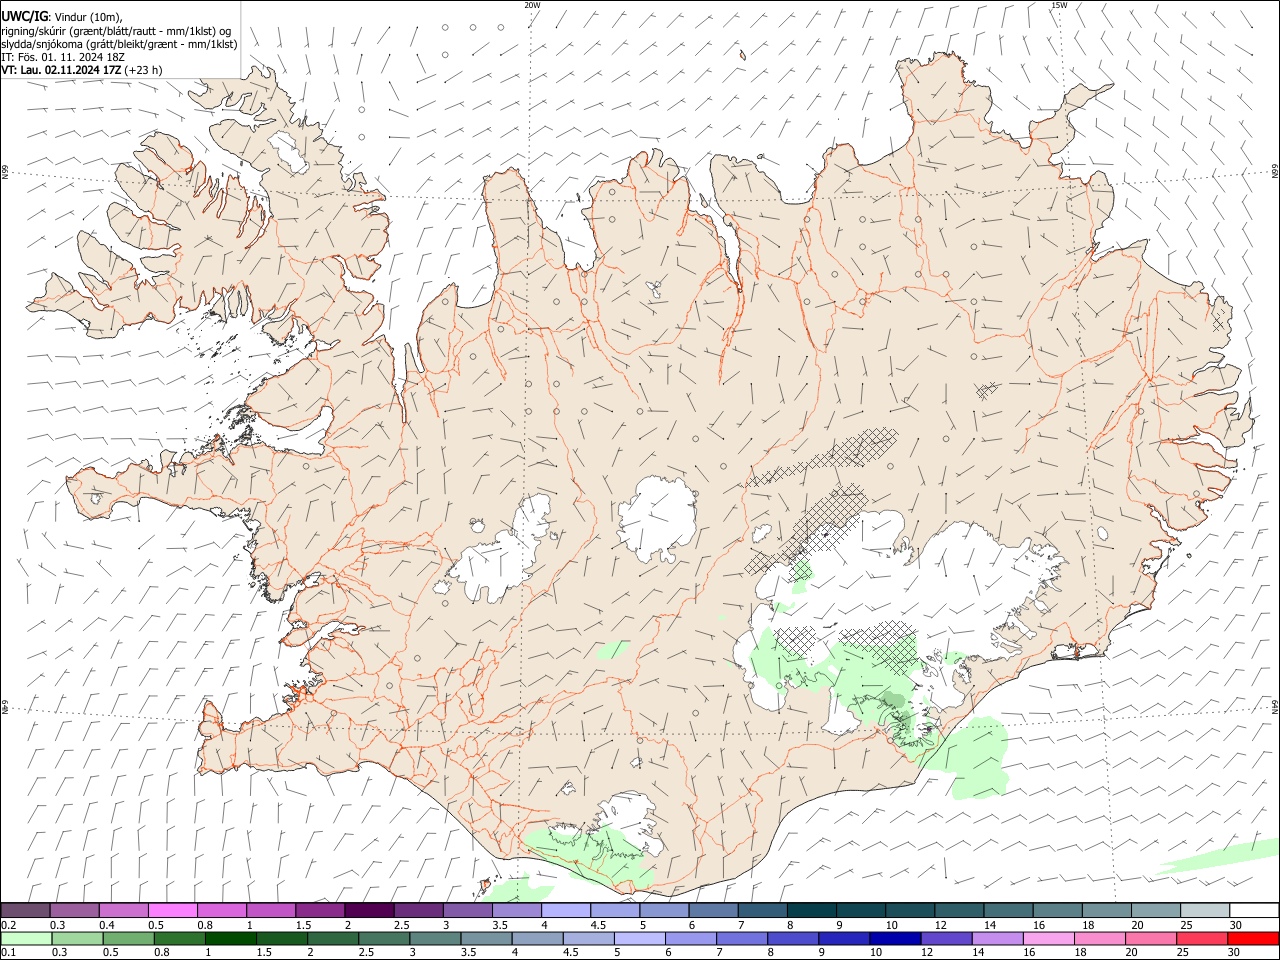
Task: Select the 'IT: Fös. 01. 11. 2024 18Z' text
Action: 63,57
